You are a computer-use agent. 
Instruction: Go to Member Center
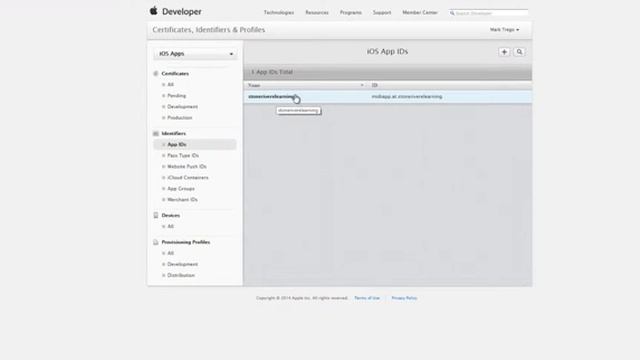point(420,13)
